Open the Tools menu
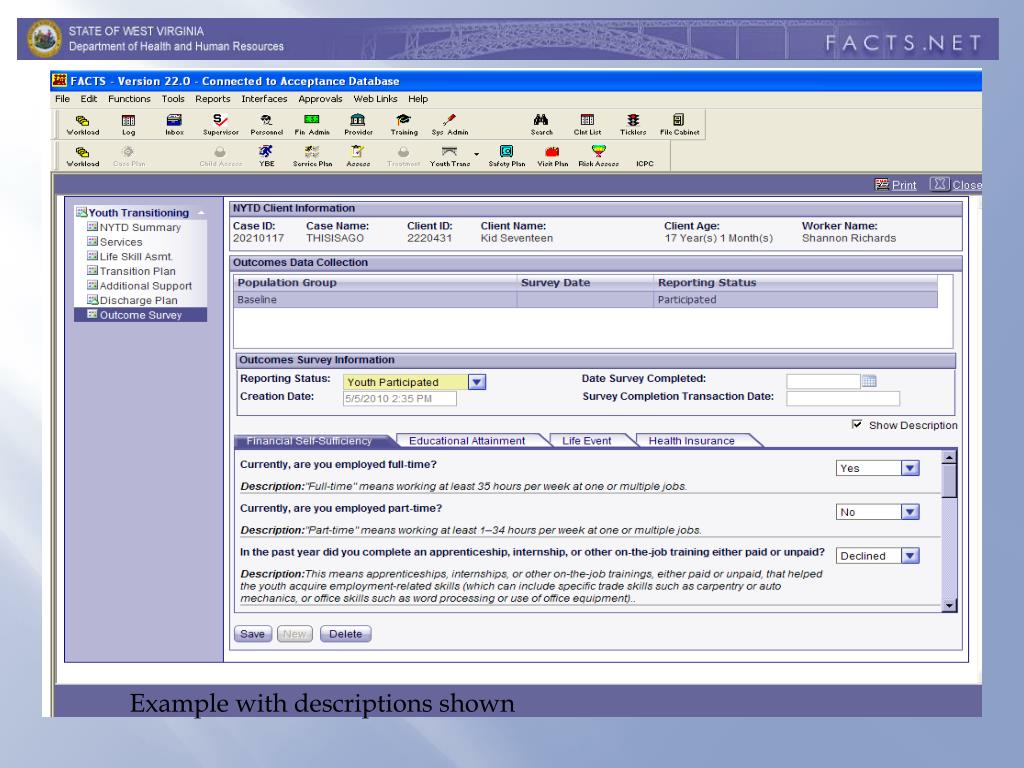 pyautogui.click(x=173, y=99)
